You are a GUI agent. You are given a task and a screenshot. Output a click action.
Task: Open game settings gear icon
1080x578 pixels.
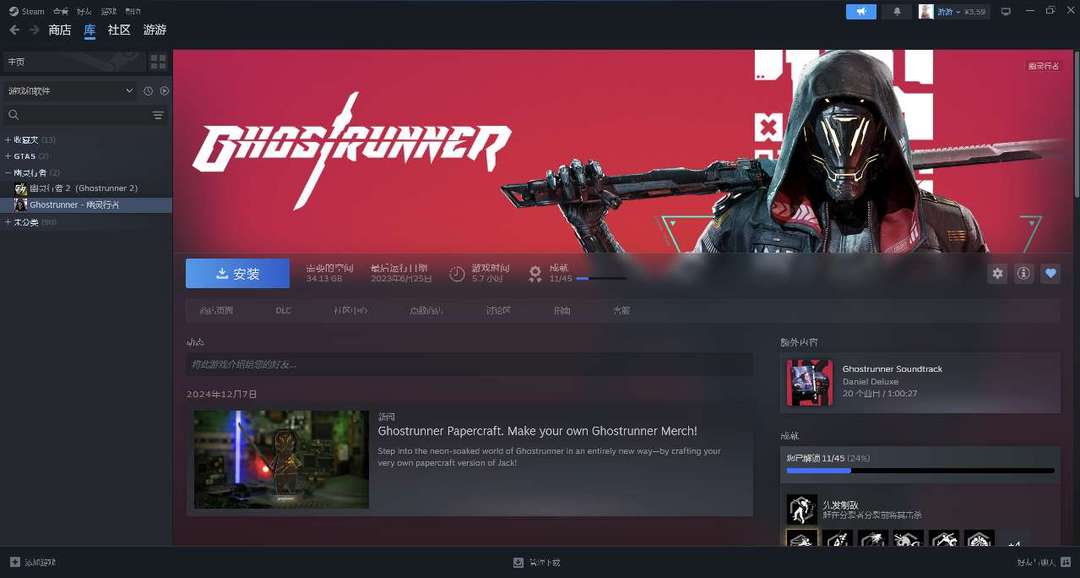click(x=997, y=273)
